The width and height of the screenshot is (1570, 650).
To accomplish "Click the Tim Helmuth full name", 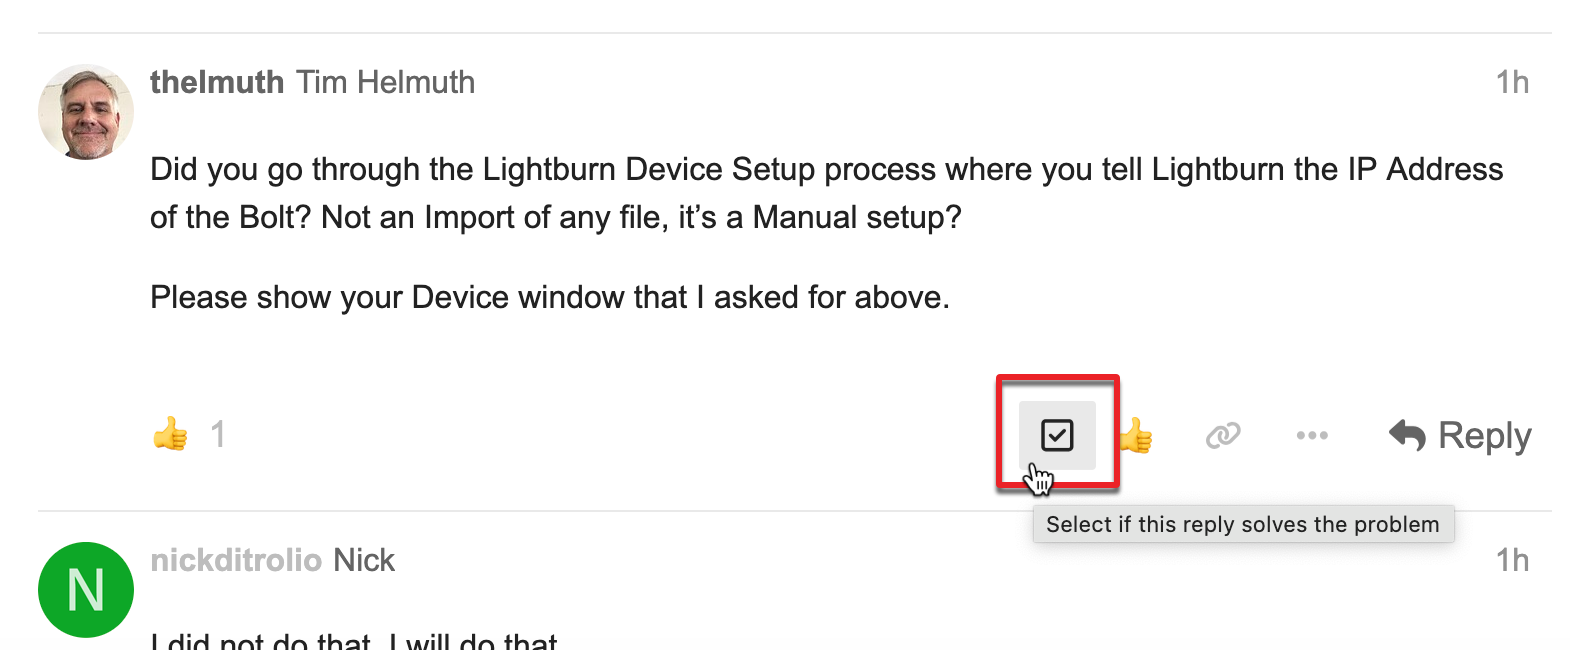I will tap(386, 82).
